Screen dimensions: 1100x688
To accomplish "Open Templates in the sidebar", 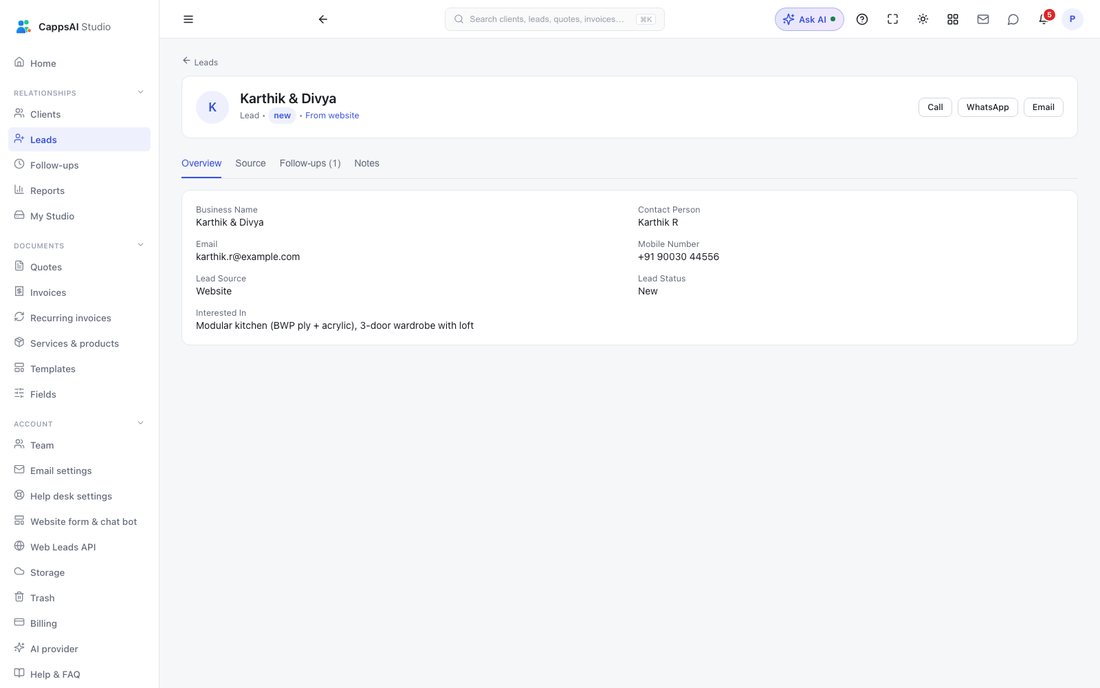I will [x=79, y=369].
